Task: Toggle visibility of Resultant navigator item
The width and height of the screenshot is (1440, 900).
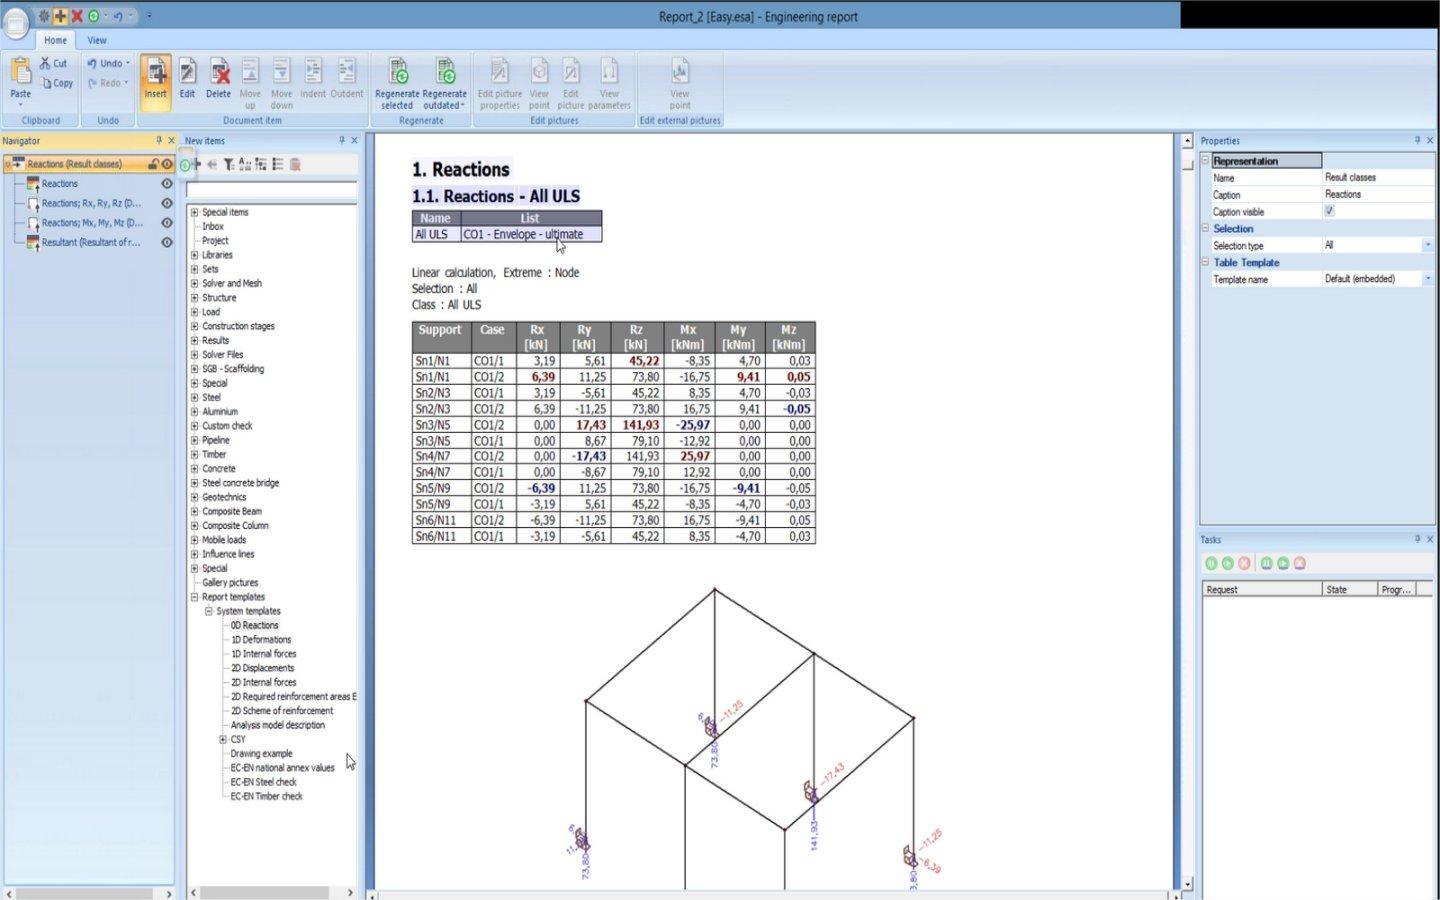Action: pos(167,242)
